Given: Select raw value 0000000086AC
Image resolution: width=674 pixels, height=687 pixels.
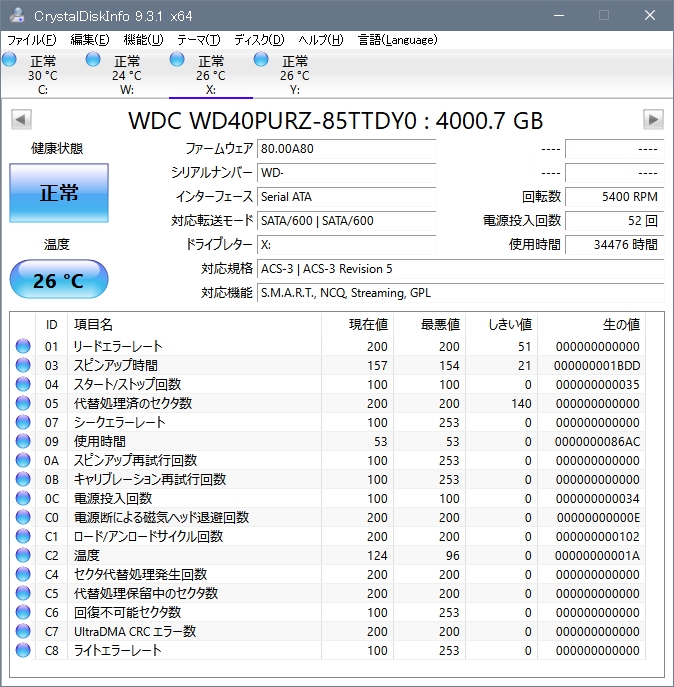Looking at the screenshot, I should [597, 442].
